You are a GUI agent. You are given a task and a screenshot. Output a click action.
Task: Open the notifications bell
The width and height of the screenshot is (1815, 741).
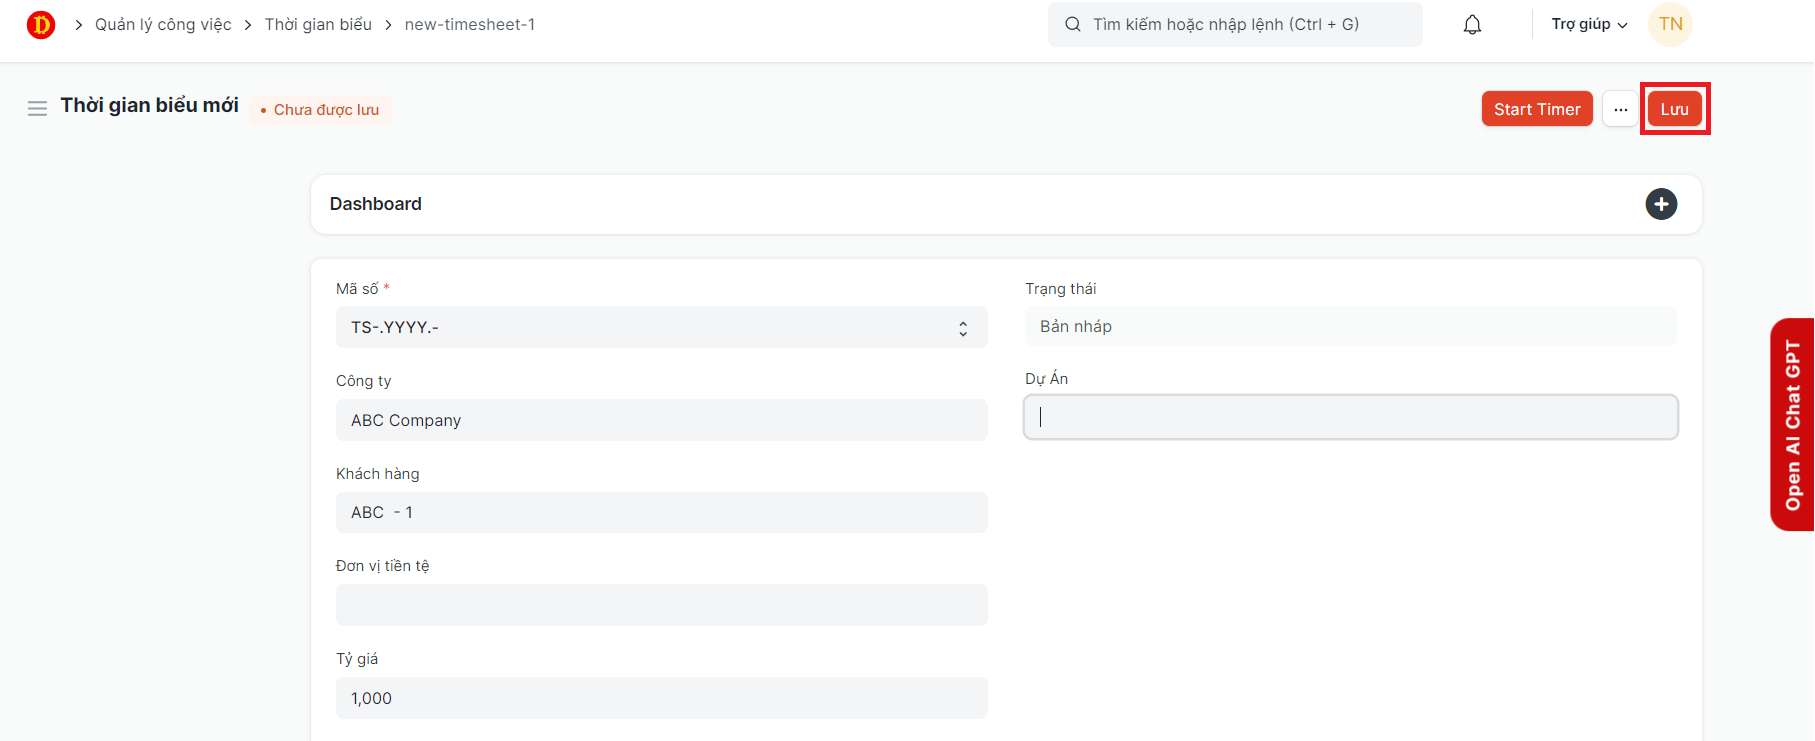click(x=1472, y=25)
